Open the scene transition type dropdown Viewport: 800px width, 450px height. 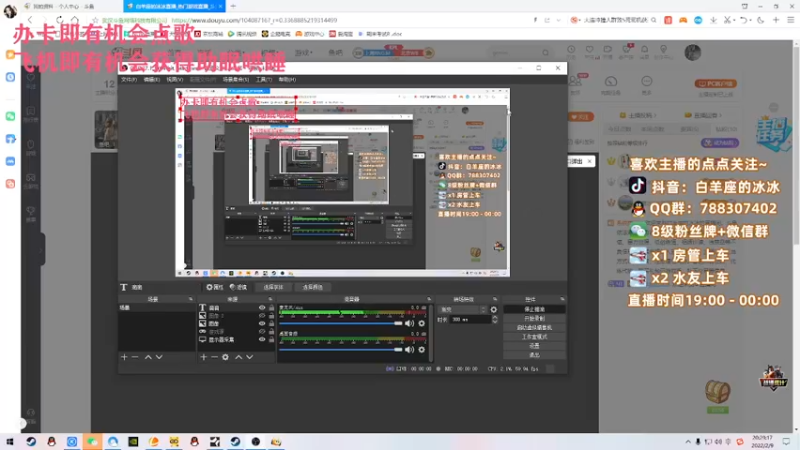point(463,310)
